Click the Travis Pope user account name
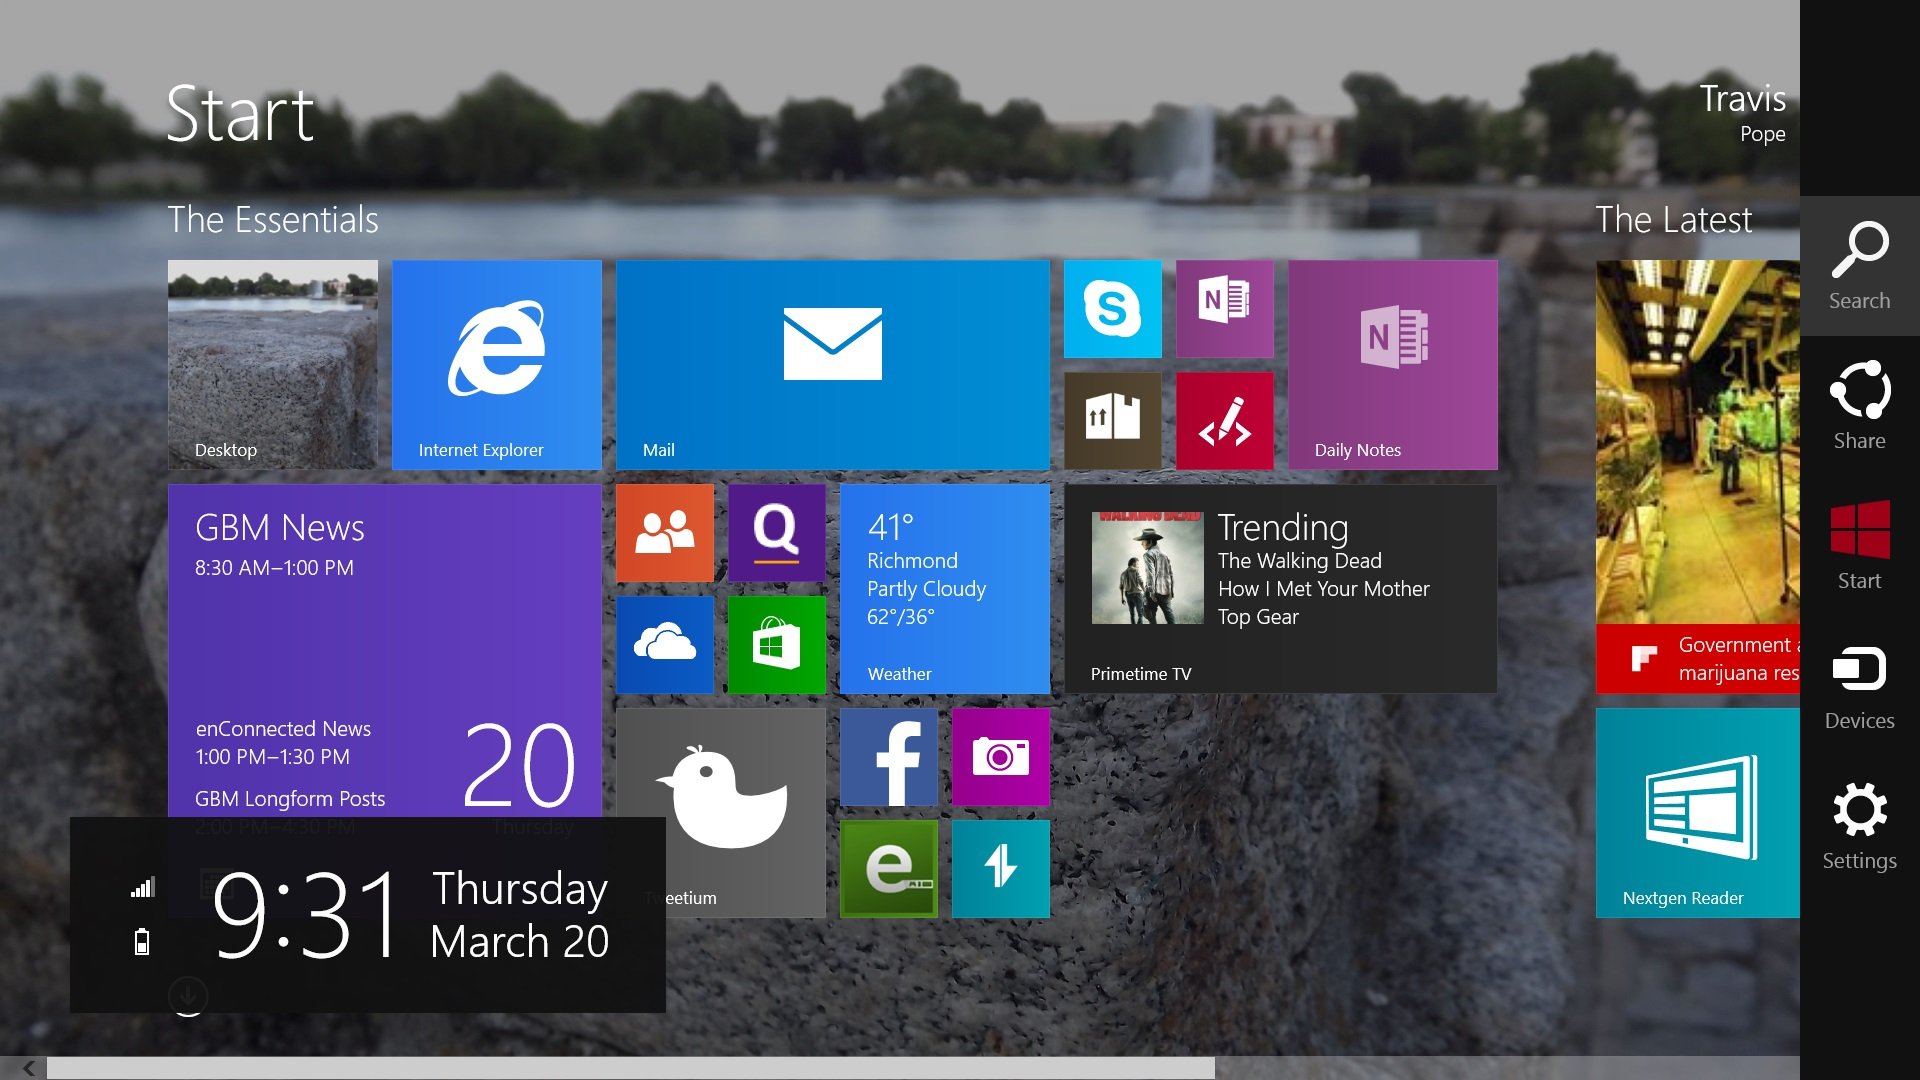Viewport: 1920px width, 1080px height. point(1743,113)
